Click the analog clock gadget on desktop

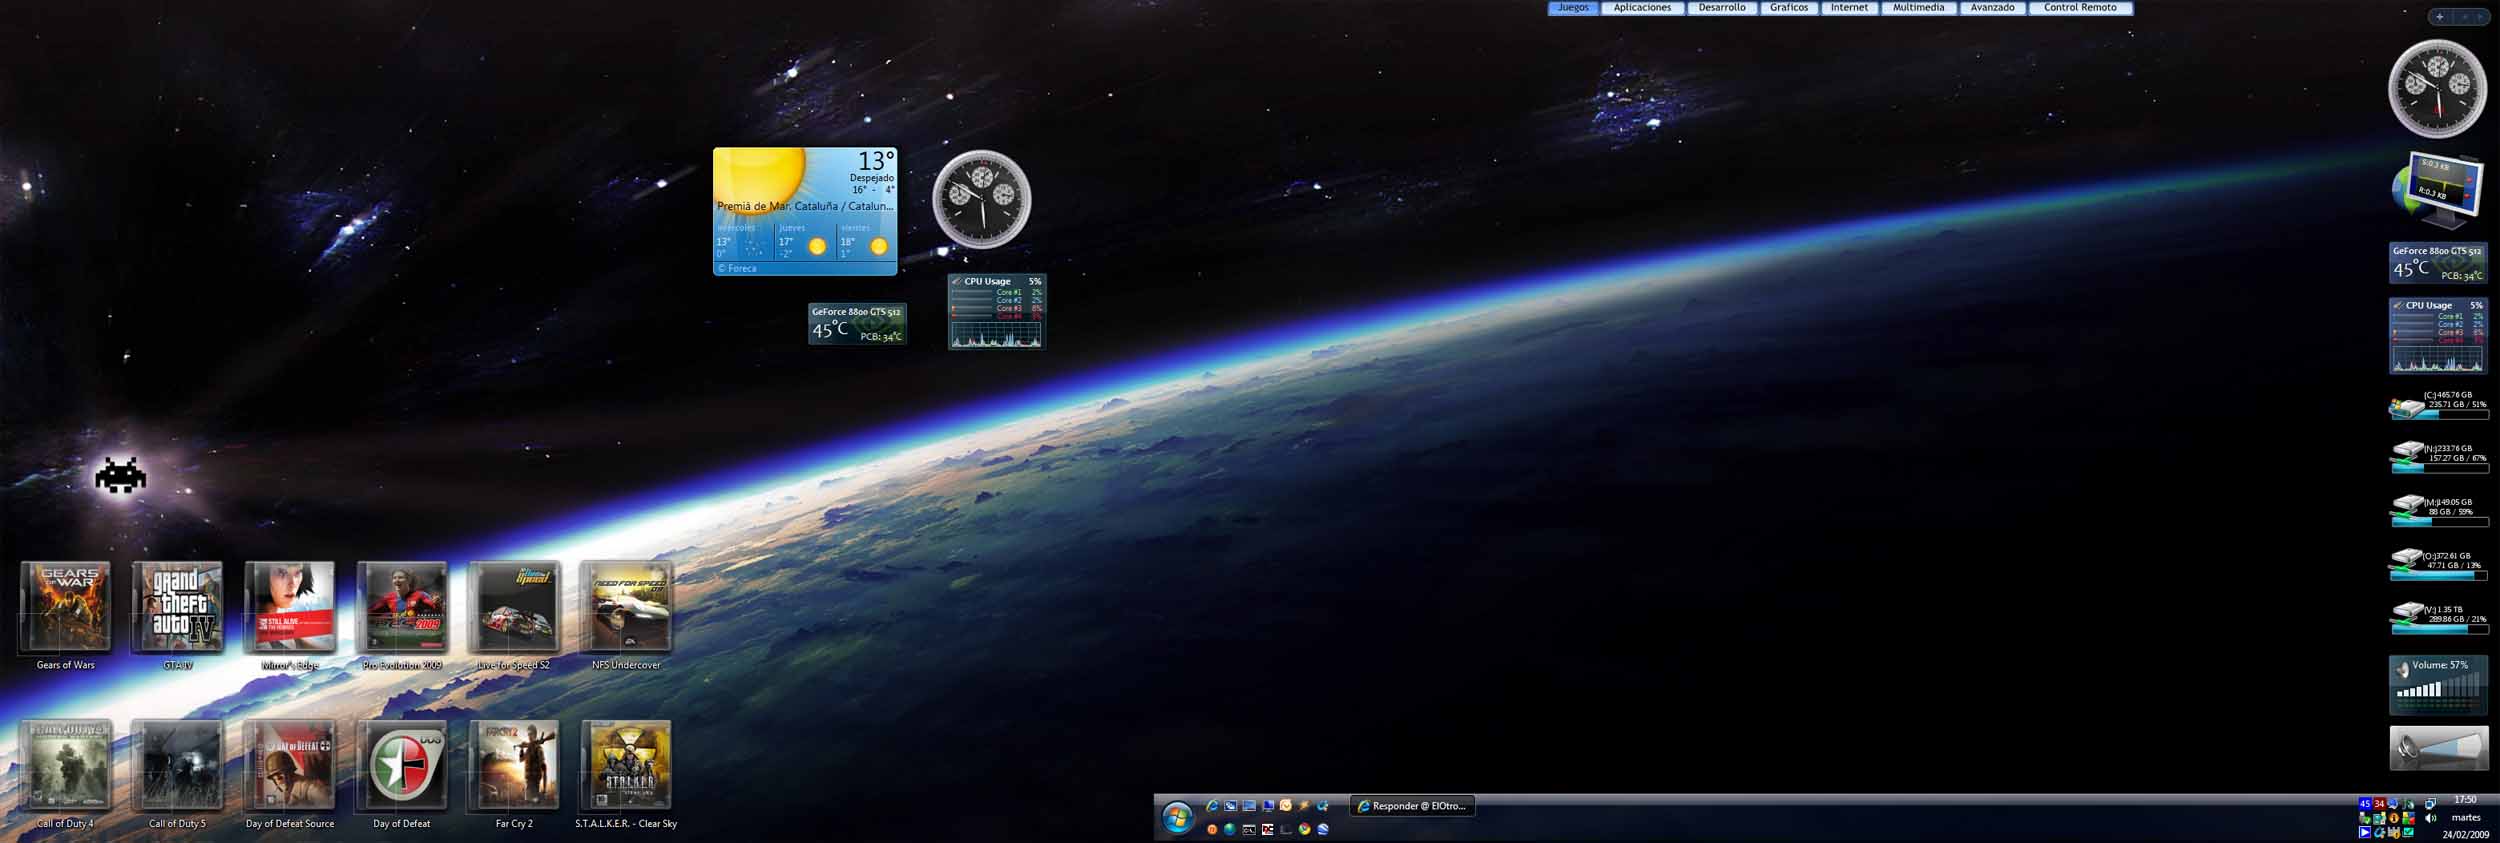click(x=982, y=200)
